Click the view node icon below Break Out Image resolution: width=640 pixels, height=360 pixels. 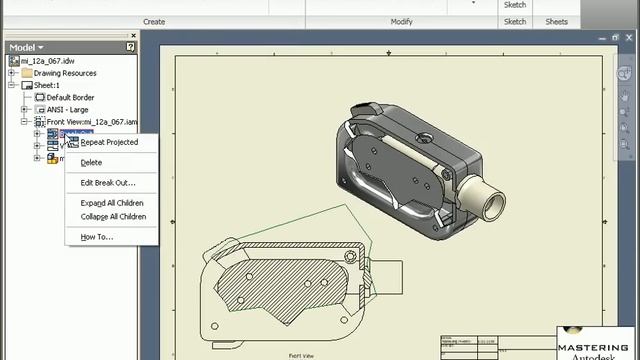[x=53, y=146]
